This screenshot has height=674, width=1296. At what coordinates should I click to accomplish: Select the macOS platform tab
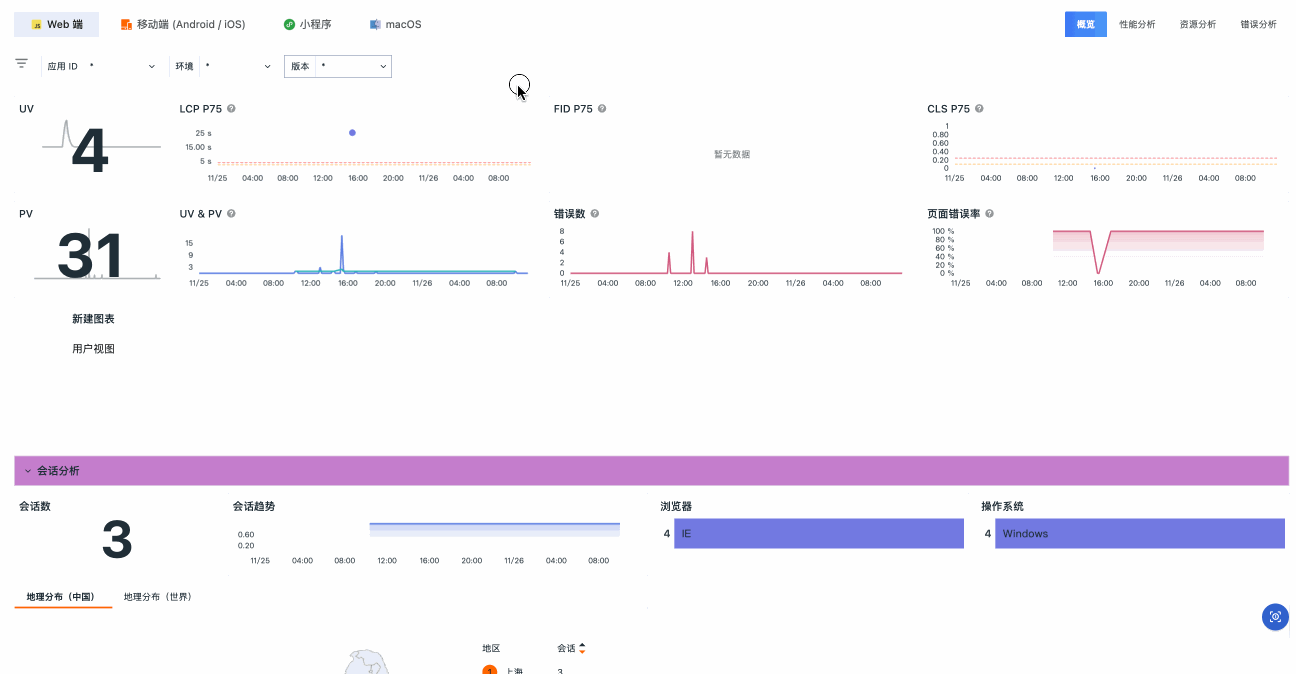point(395,24)
